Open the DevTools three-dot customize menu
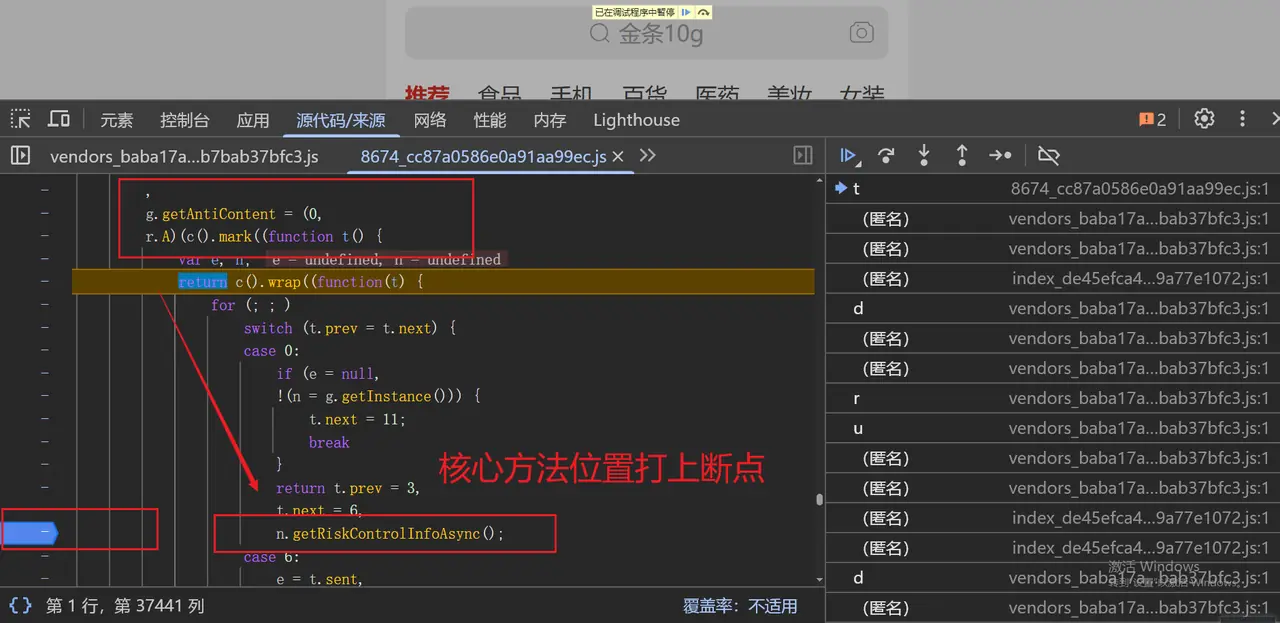1280x623 pixels. 1242,119
